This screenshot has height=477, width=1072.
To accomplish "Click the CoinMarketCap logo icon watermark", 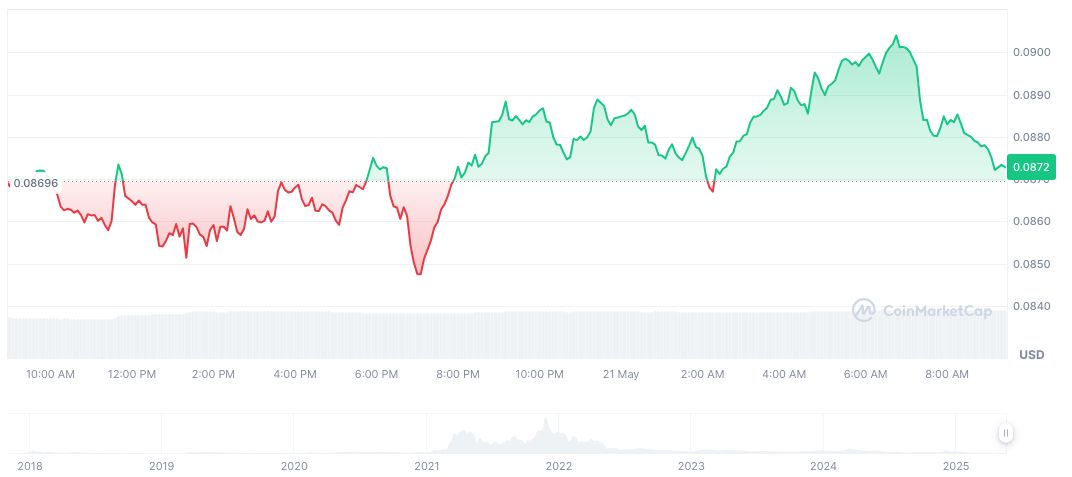I will tap(863, 311).
